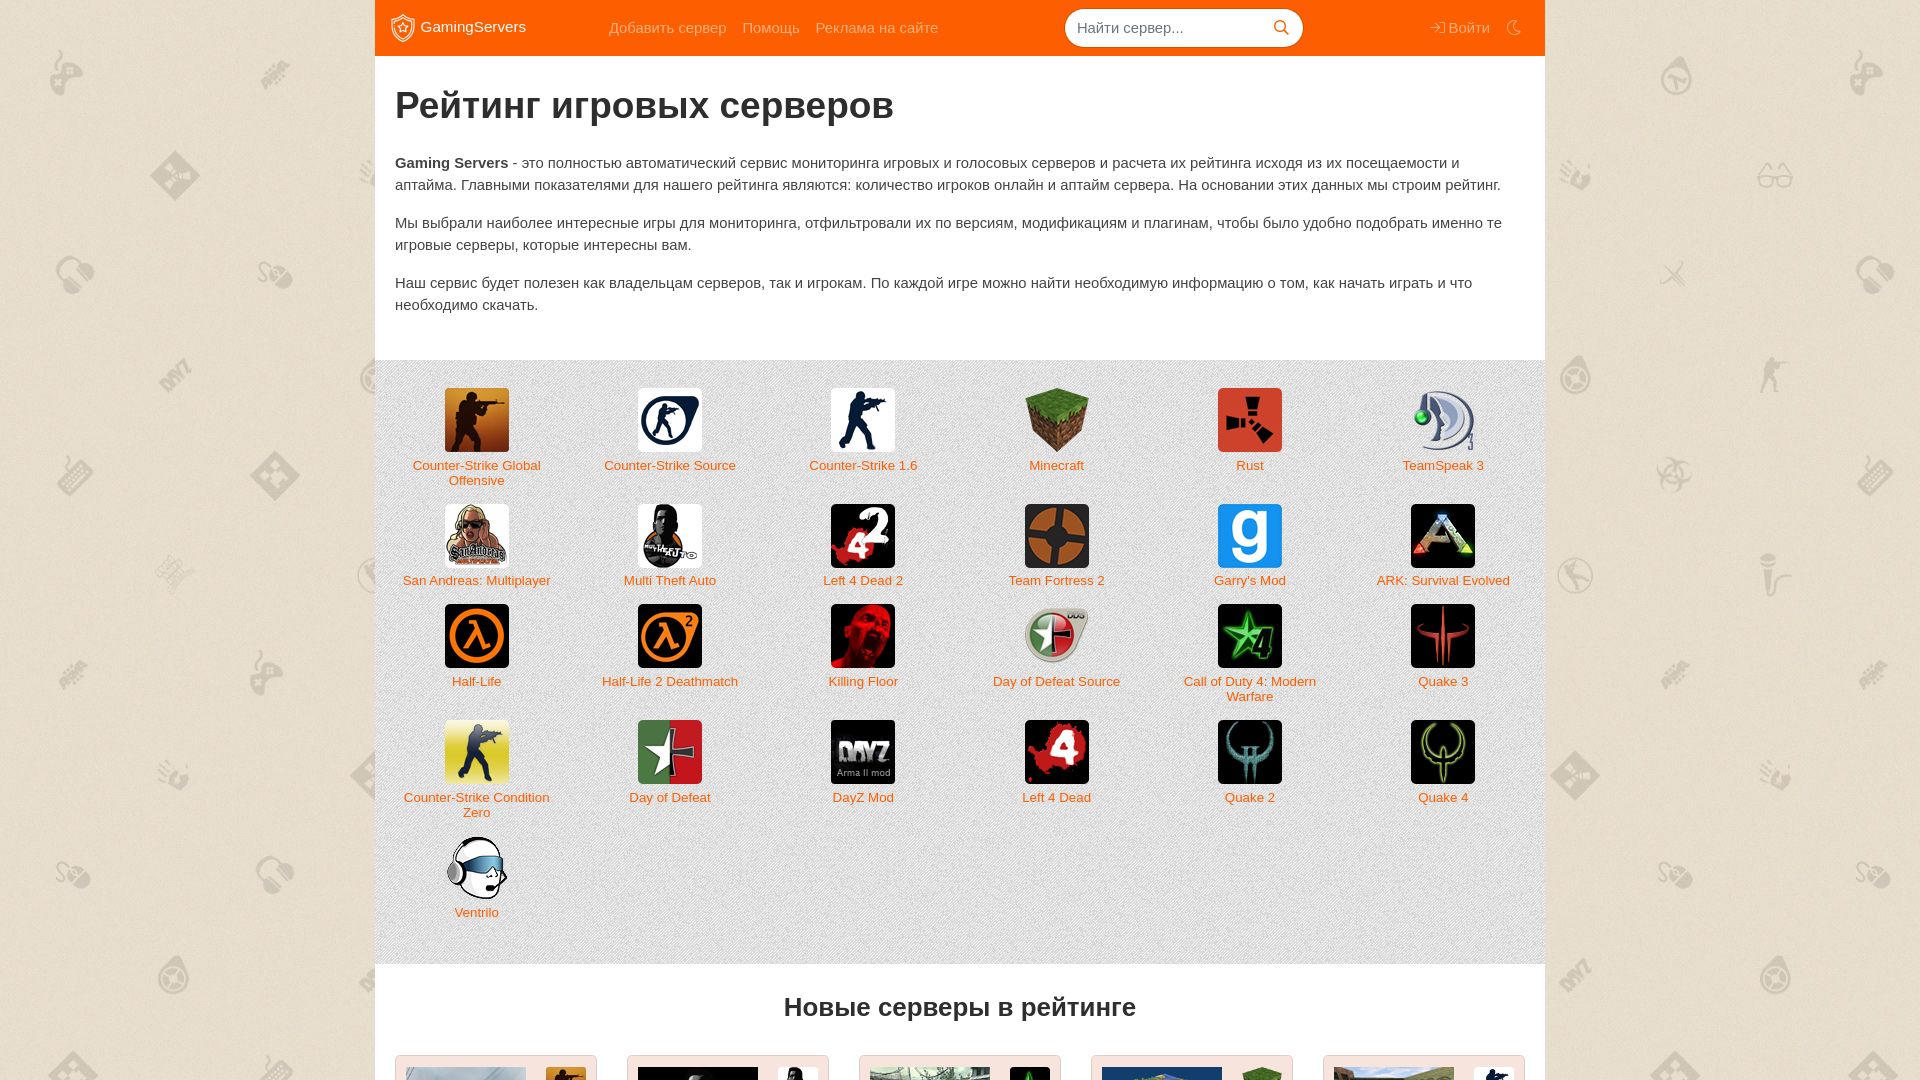Open the Добавить сервер menu item
Image resolution: width=1920 pixels, height=1080 pixels.
[x=667, y=28]
